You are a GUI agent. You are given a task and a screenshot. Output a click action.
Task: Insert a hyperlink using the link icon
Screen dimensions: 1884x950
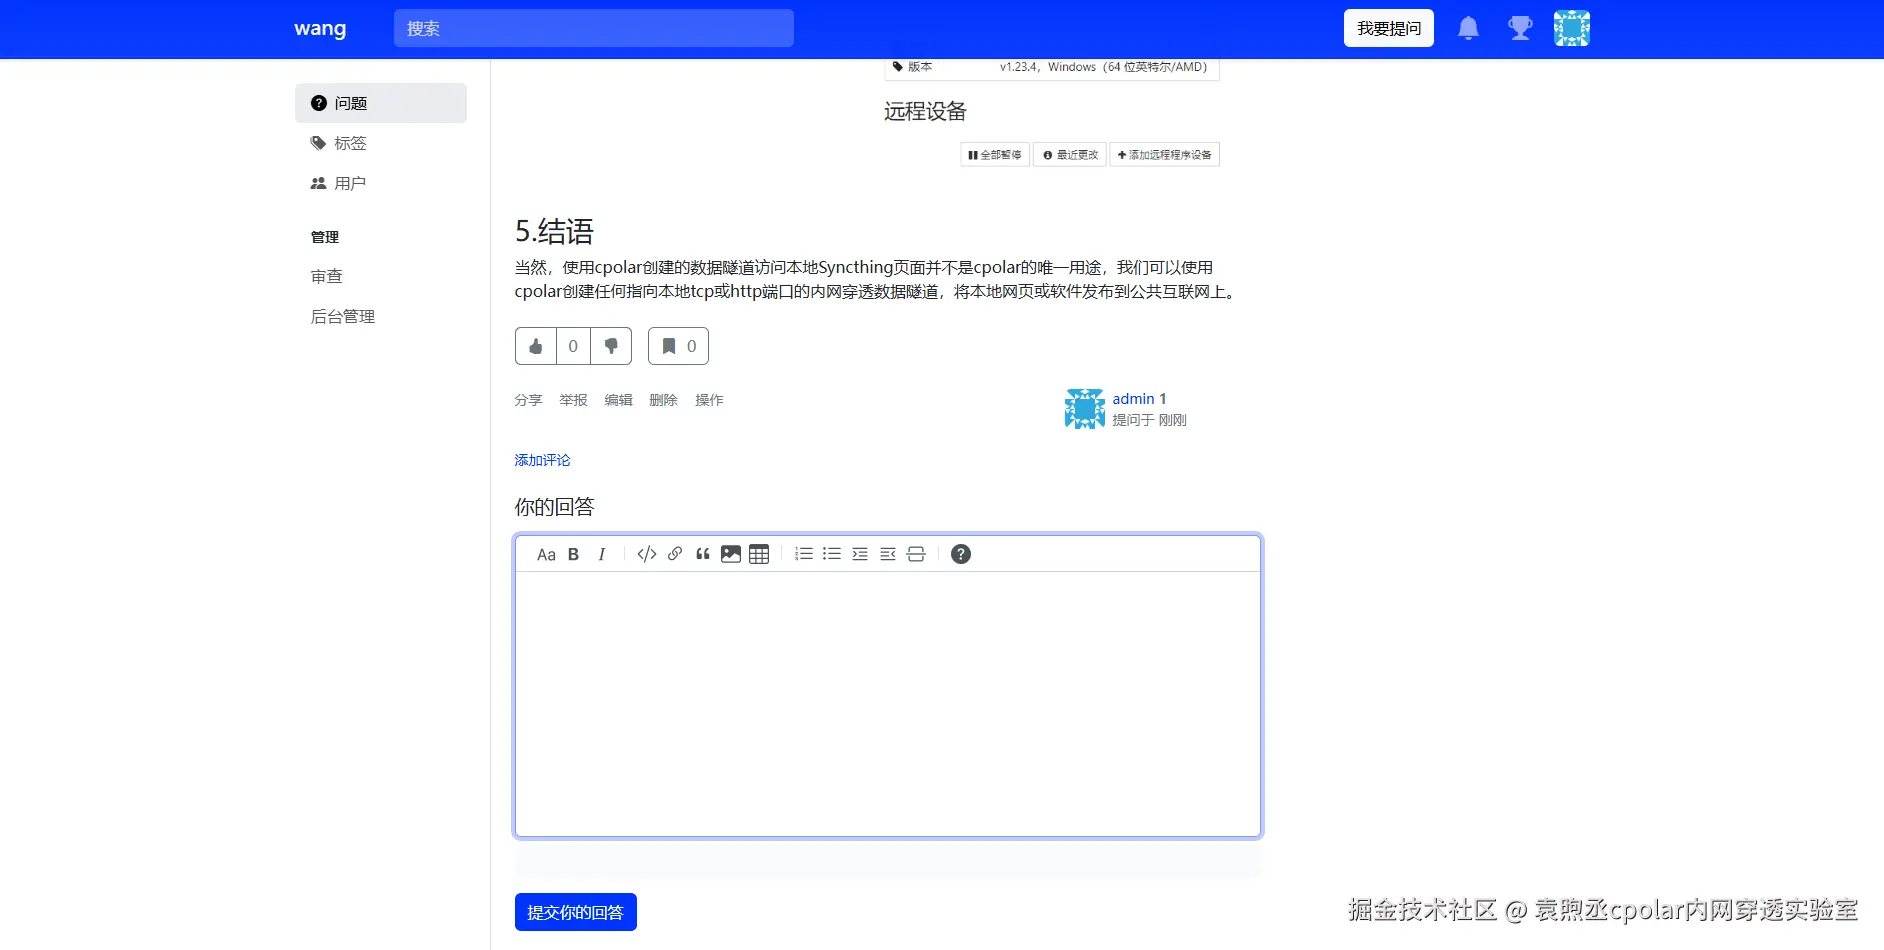click(674, 553)
